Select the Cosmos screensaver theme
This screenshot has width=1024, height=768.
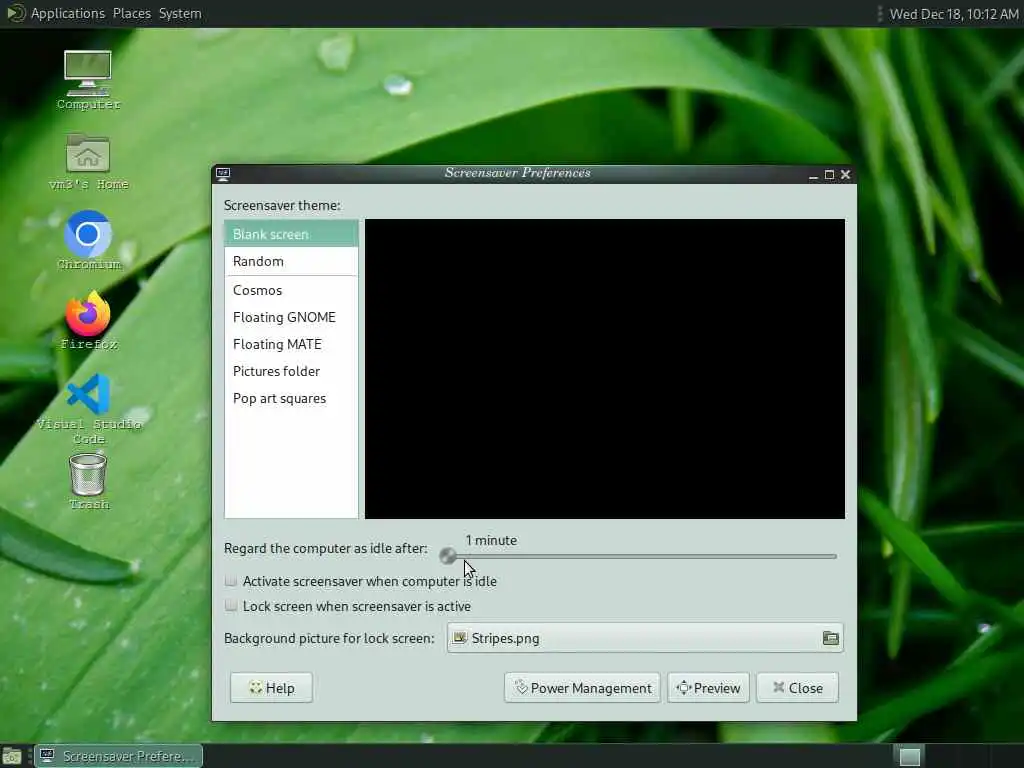tap(291, 290)
